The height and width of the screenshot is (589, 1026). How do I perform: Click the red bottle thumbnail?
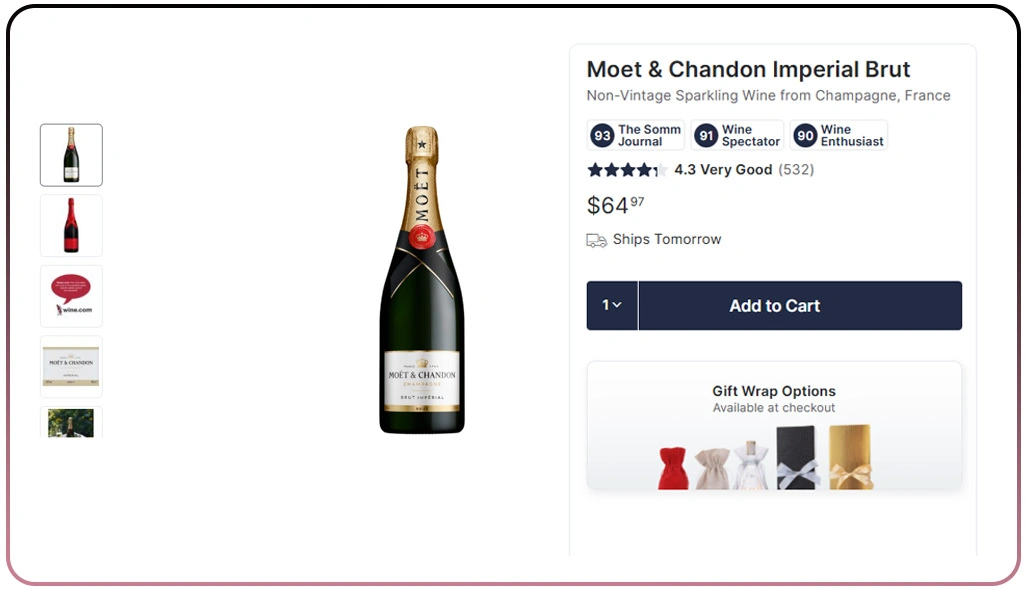pyautogui.click(x=71, y=225)
